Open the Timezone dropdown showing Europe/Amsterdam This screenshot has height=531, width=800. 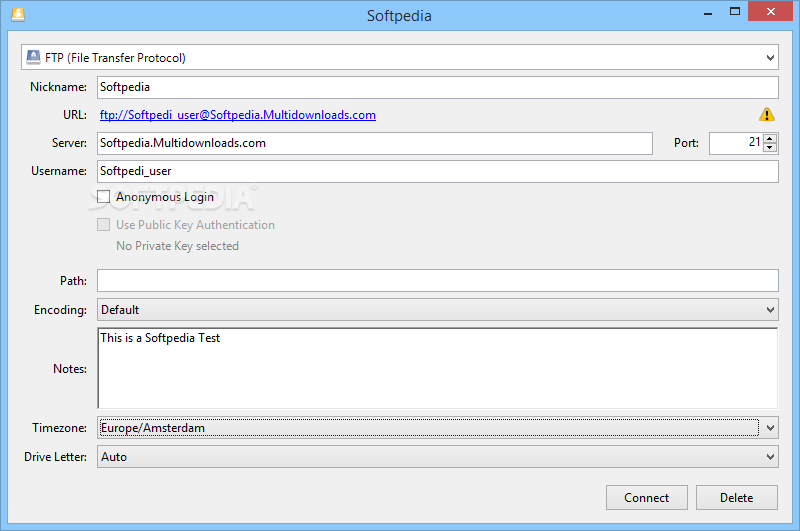click(438, 428)
